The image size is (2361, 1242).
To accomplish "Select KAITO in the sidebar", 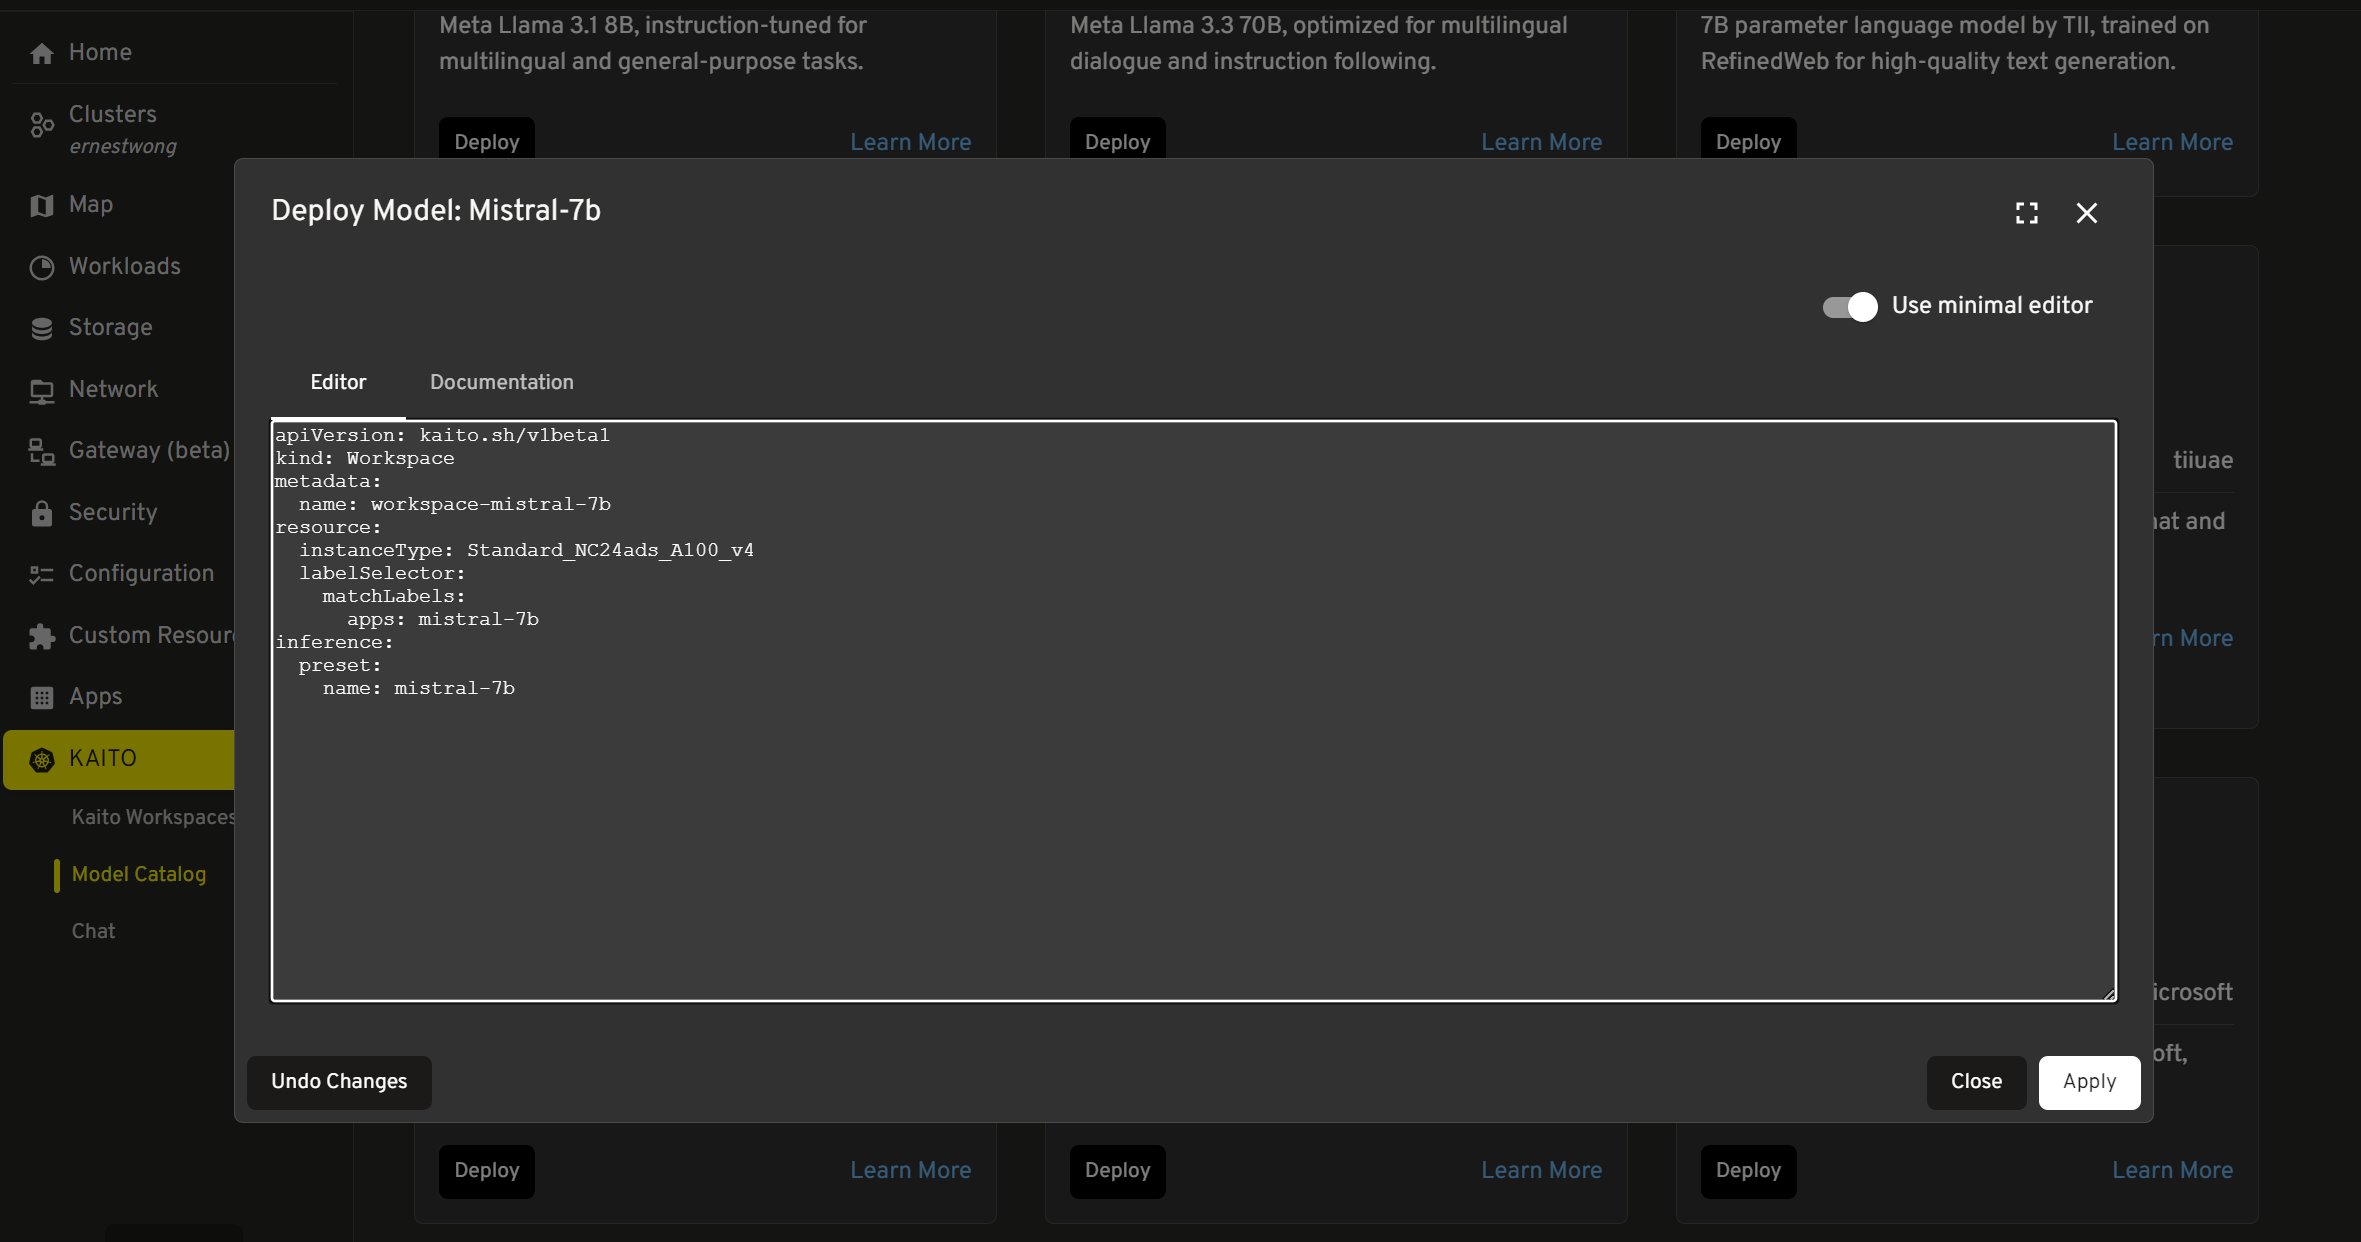I will pyautogui.click(x=118, y=760).
